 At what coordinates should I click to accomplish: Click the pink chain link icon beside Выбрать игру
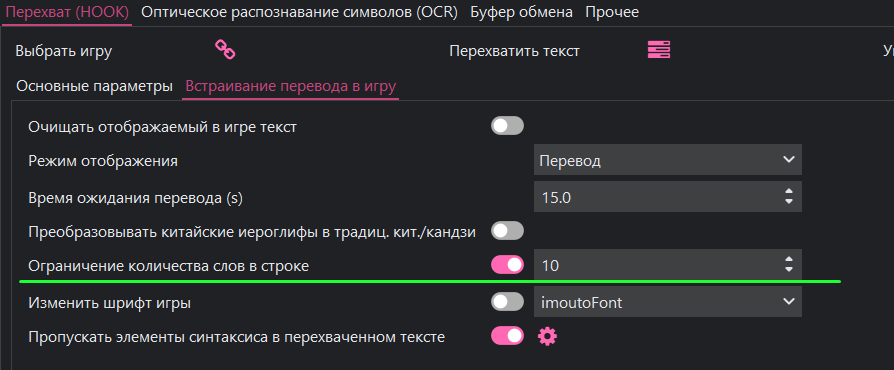pos(225,50)
